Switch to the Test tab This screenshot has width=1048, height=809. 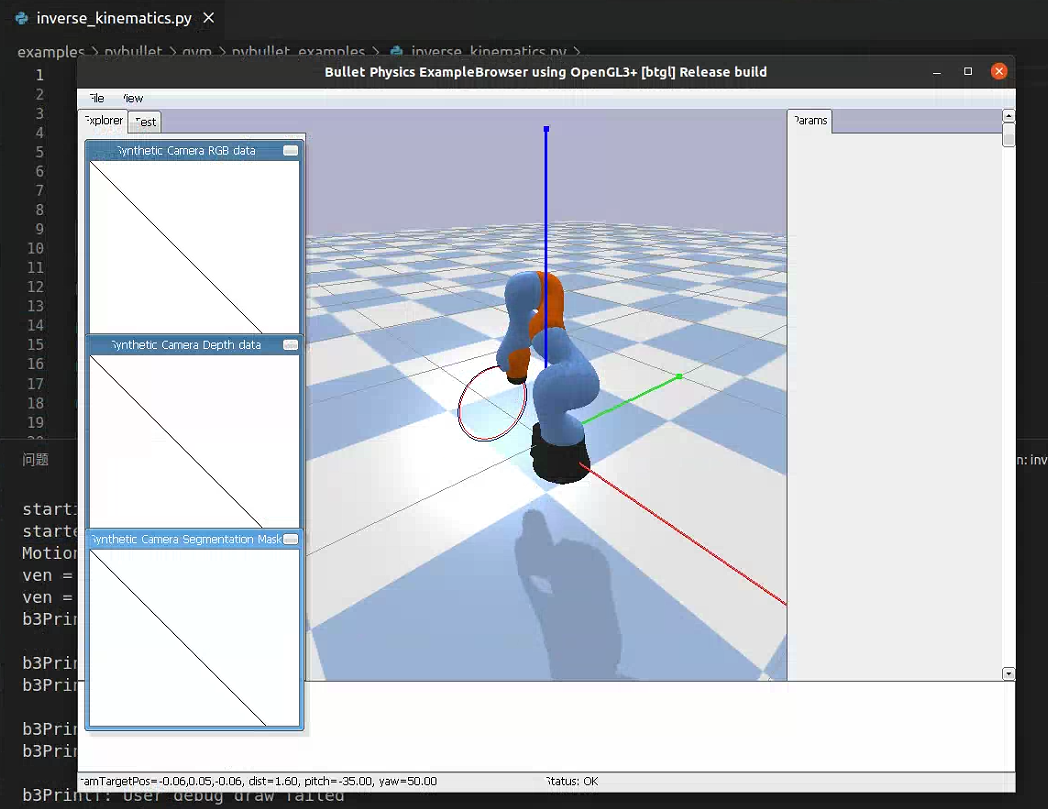[145, 122]
